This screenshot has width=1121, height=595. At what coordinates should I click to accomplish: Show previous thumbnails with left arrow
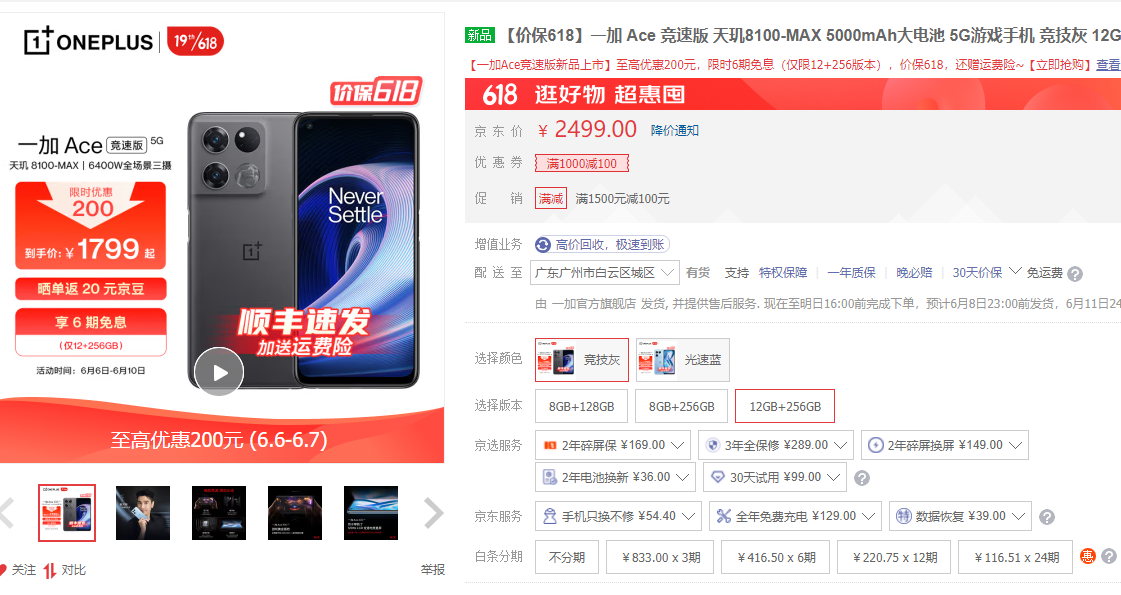[x=6, y=513]
